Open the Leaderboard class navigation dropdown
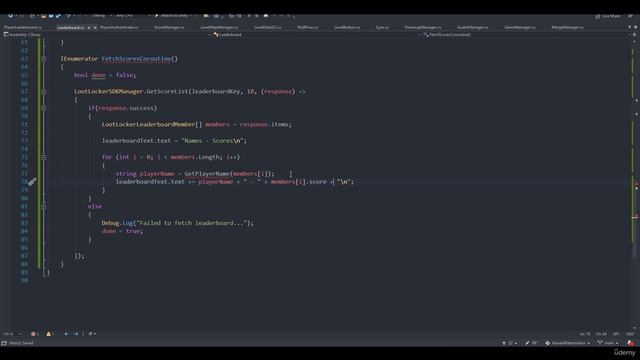Image resolution: width=640 pixels, height=360 pixels. [317, 35]
